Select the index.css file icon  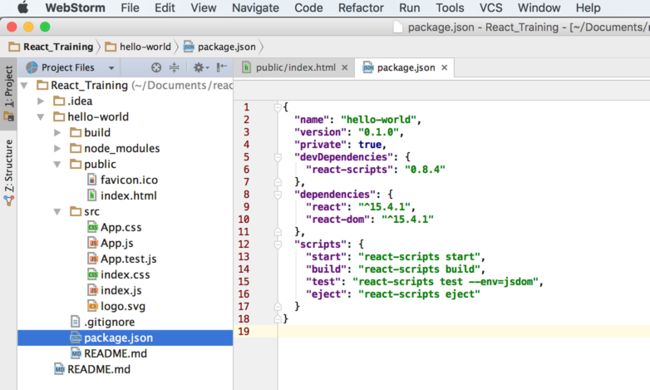92,275
